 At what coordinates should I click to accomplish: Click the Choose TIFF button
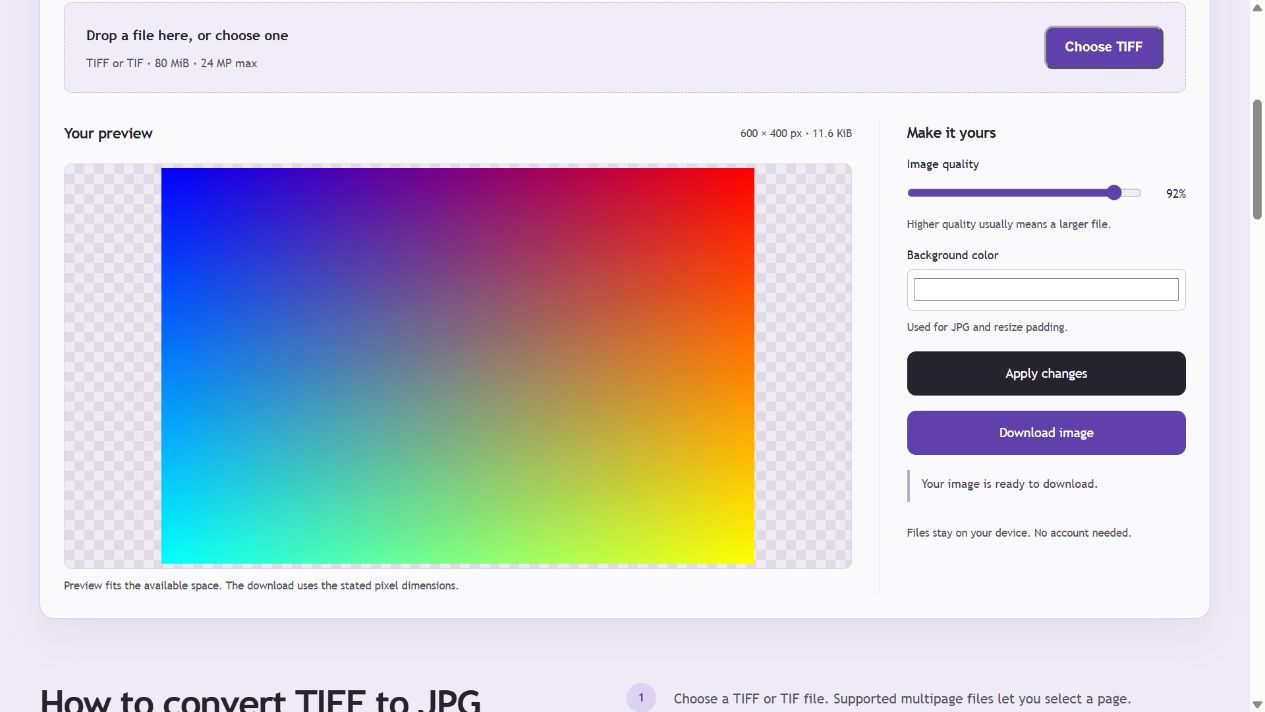1104,47
